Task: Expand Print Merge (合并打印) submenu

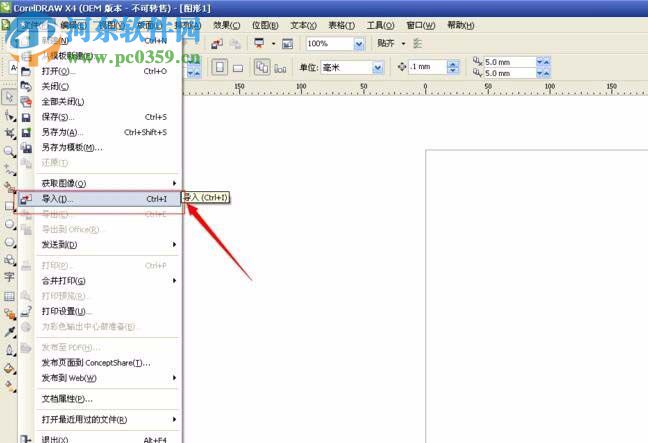Action: point(99,281)
